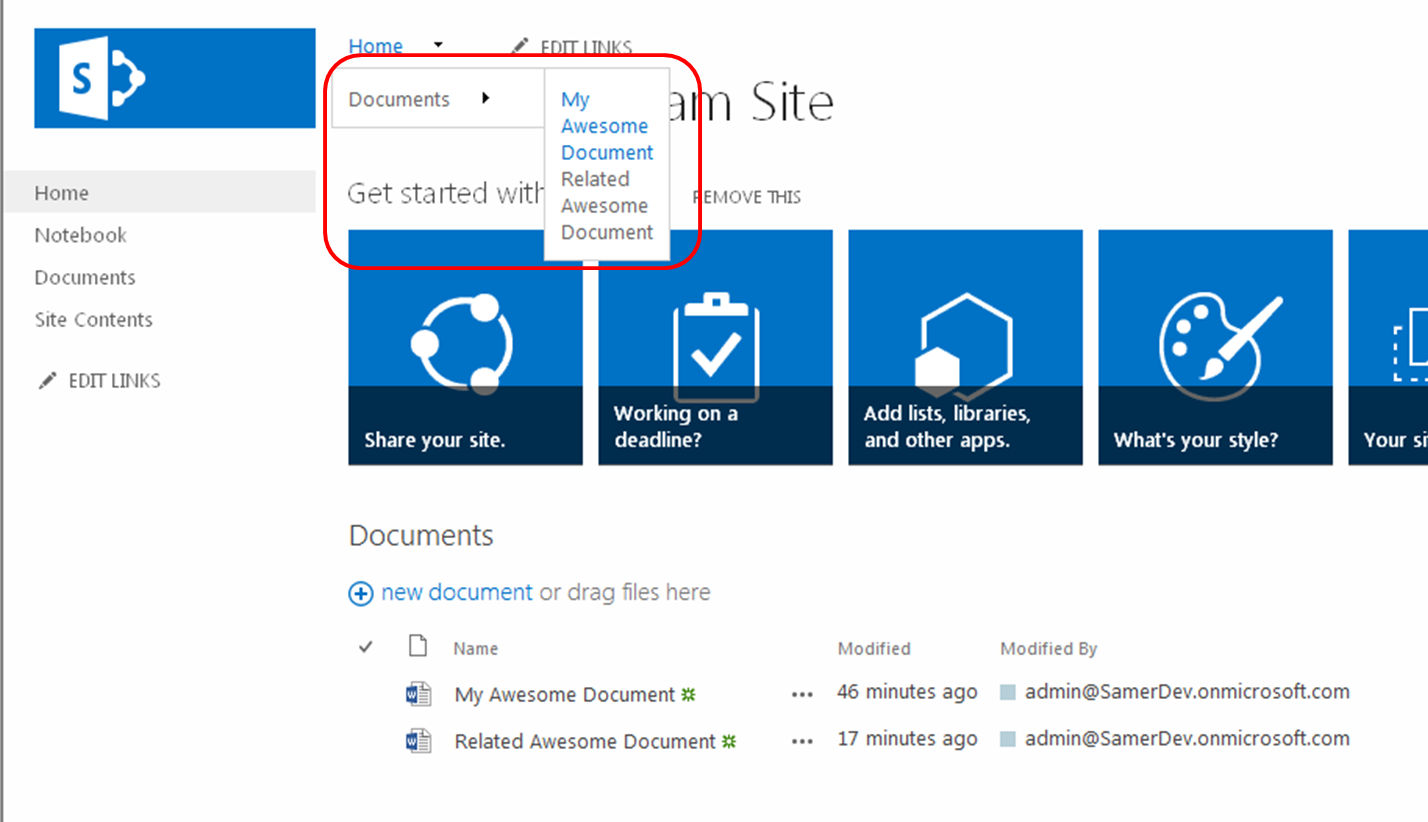Image resolution: width=1428 pixels, height=822 pixels.
Task: Click Word icon for My Awesome Document
Action: (x=418, y=695)
